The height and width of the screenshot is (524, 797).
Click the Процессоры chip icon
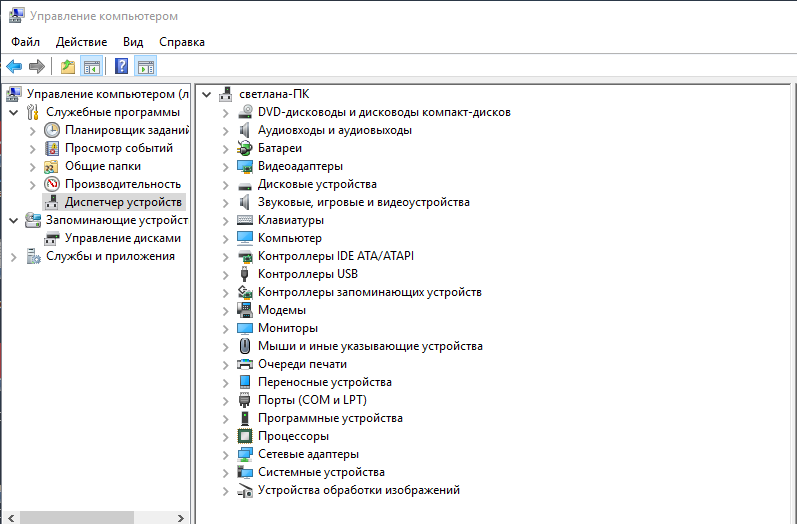pyautogui.click(x=245, y=436)
